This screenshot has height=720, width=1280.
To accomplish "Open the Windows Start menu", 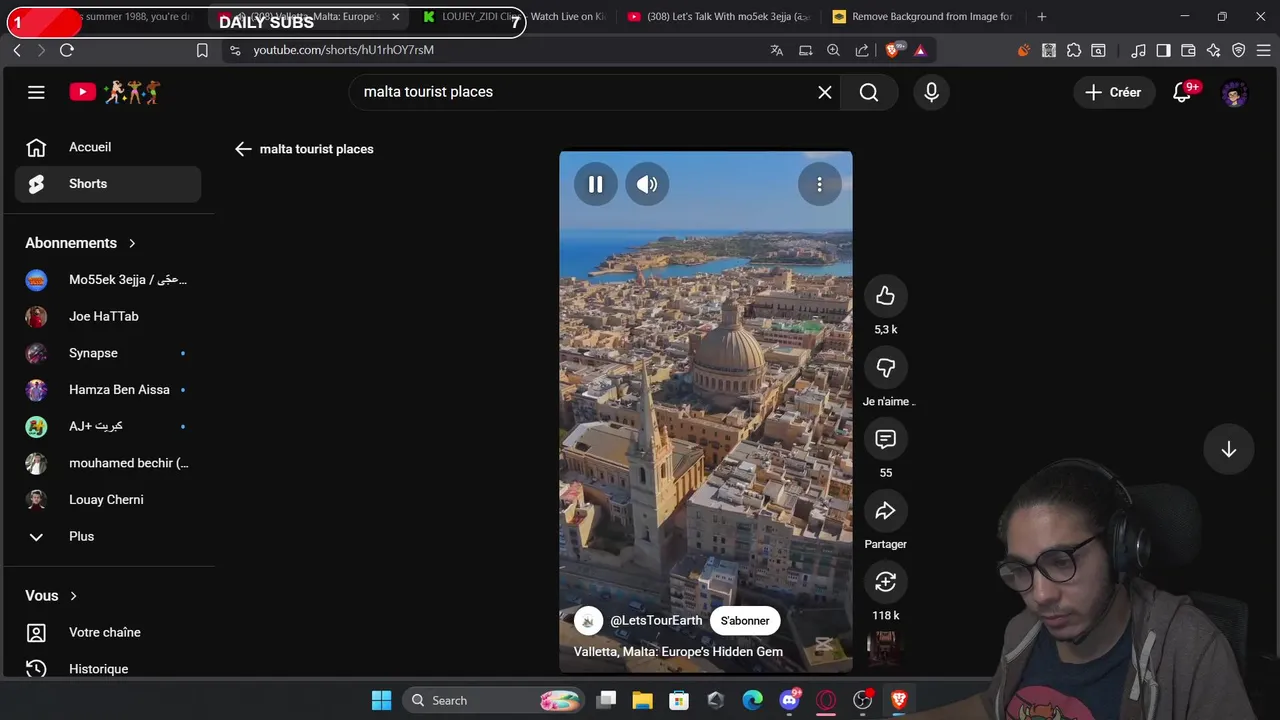I will [x=382, y=700].
